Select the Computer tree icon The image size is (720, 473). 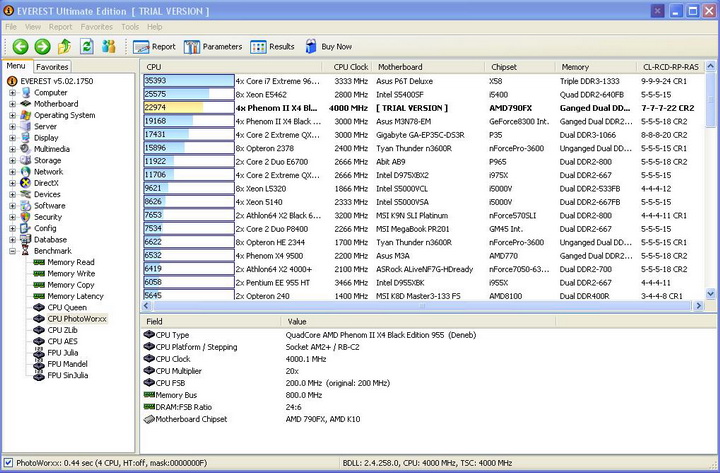pos(26,92)
